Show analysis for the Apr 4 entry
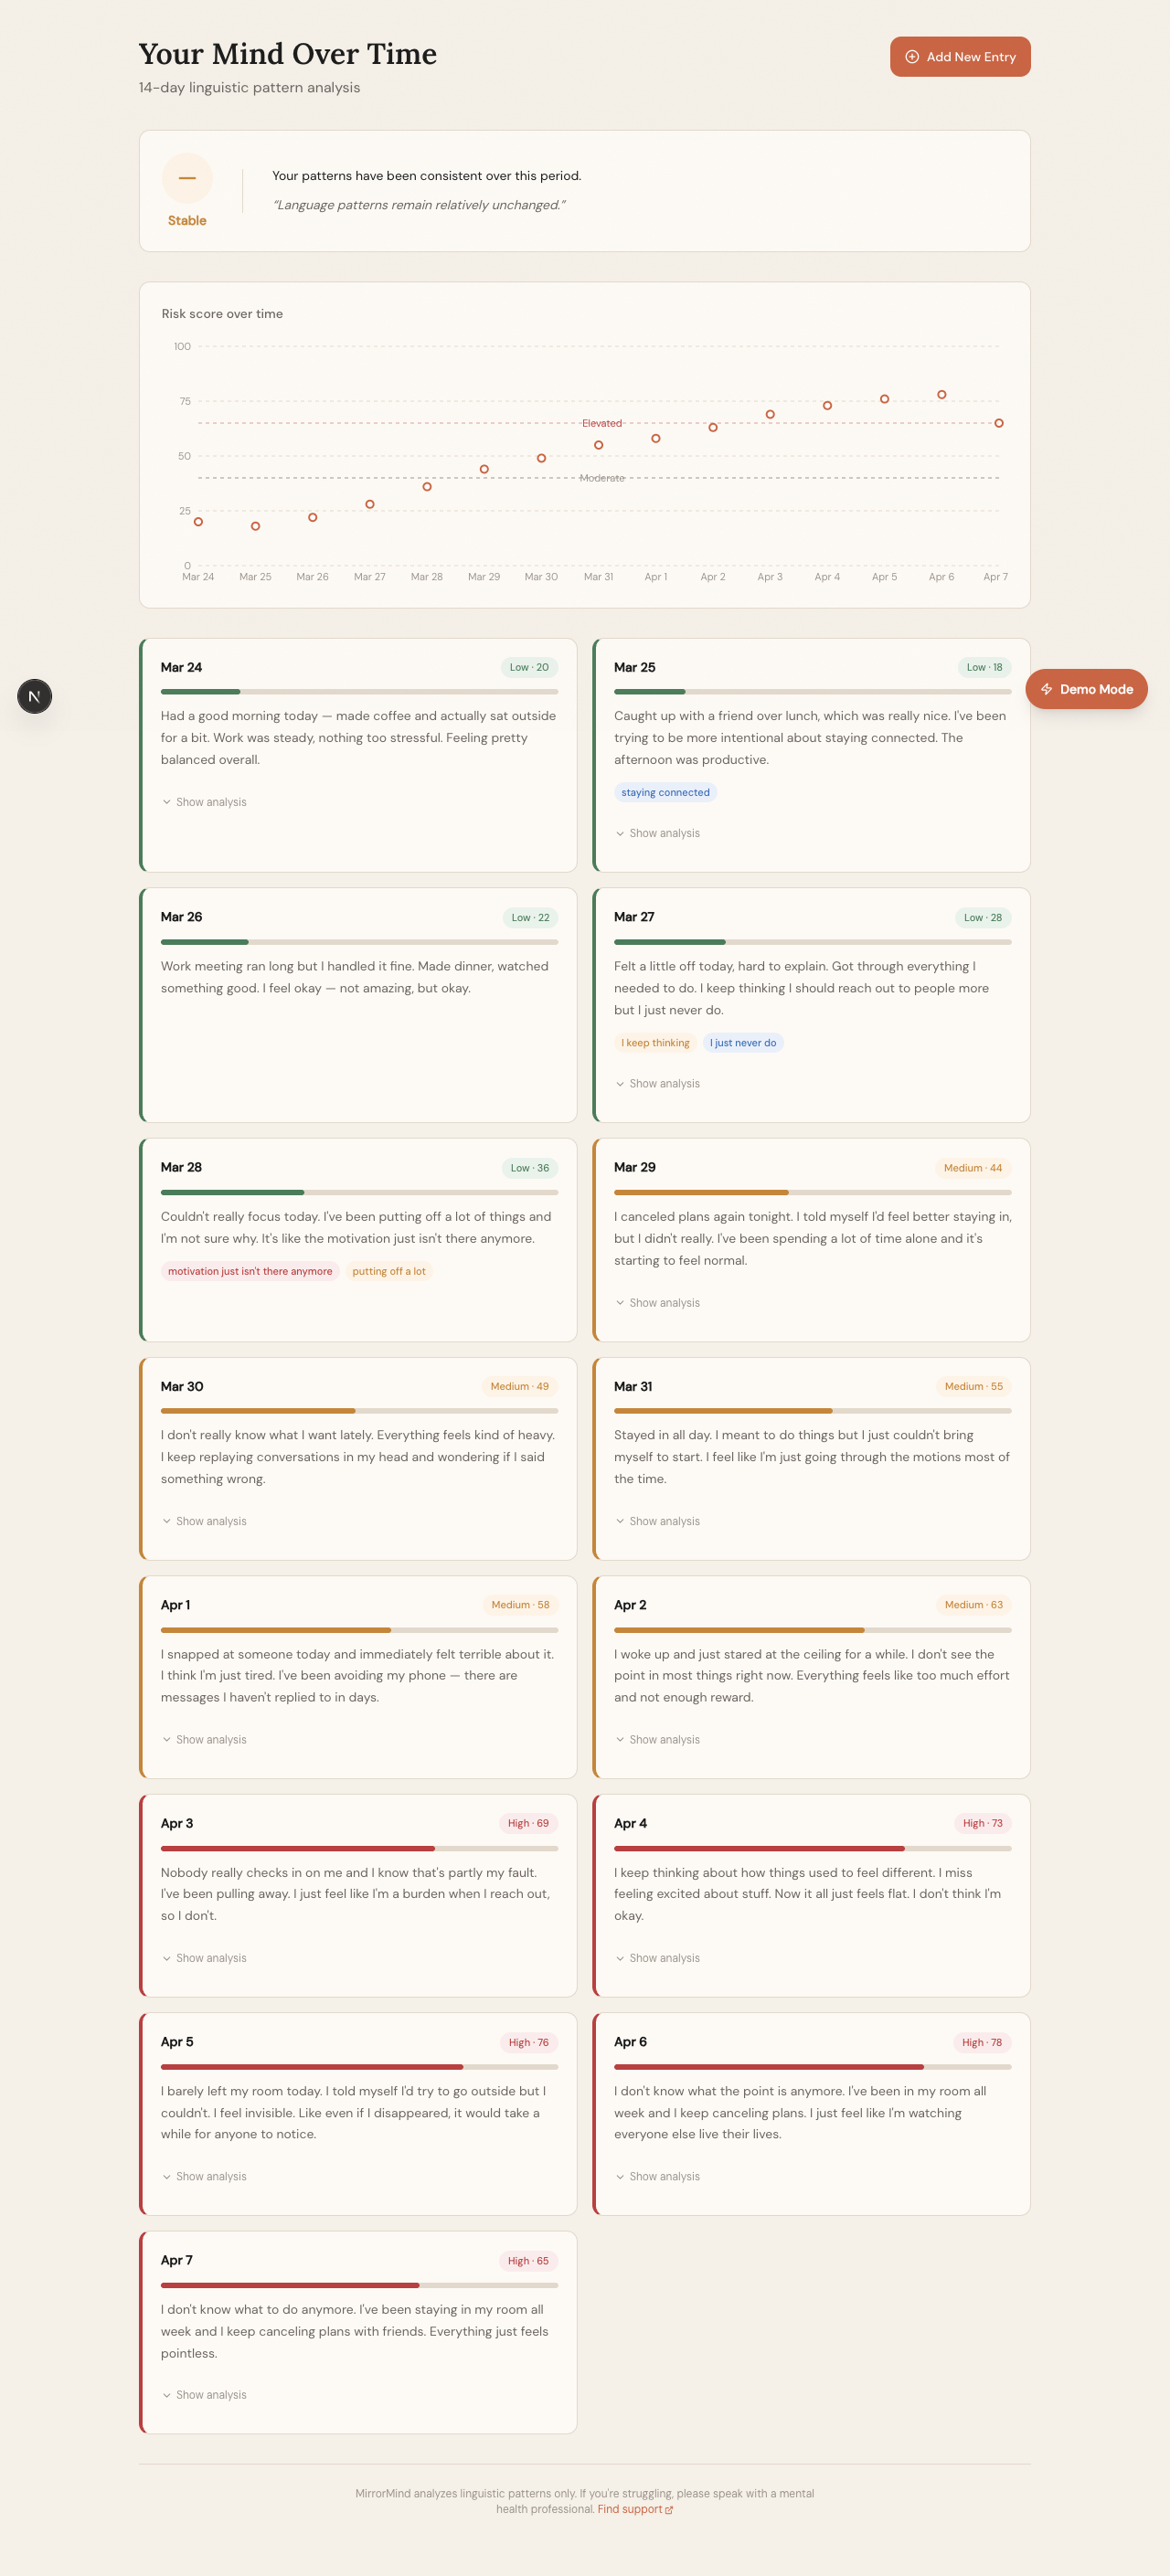 (657, 1958)
